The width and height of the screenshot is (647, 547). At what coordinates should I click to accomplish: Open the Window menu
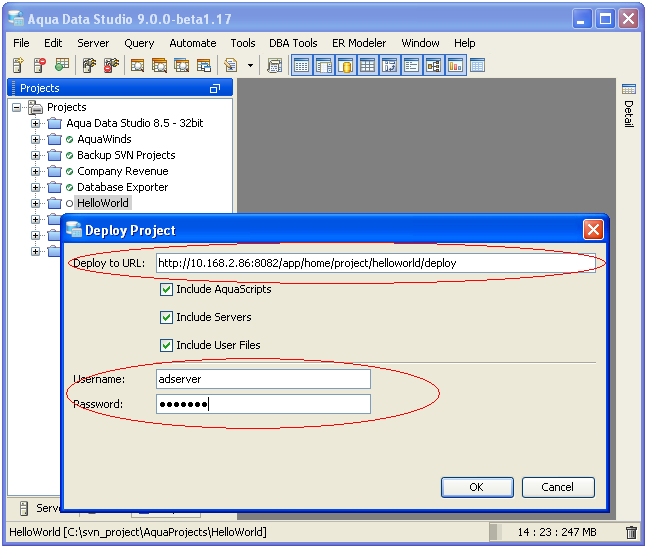[420, 43]
